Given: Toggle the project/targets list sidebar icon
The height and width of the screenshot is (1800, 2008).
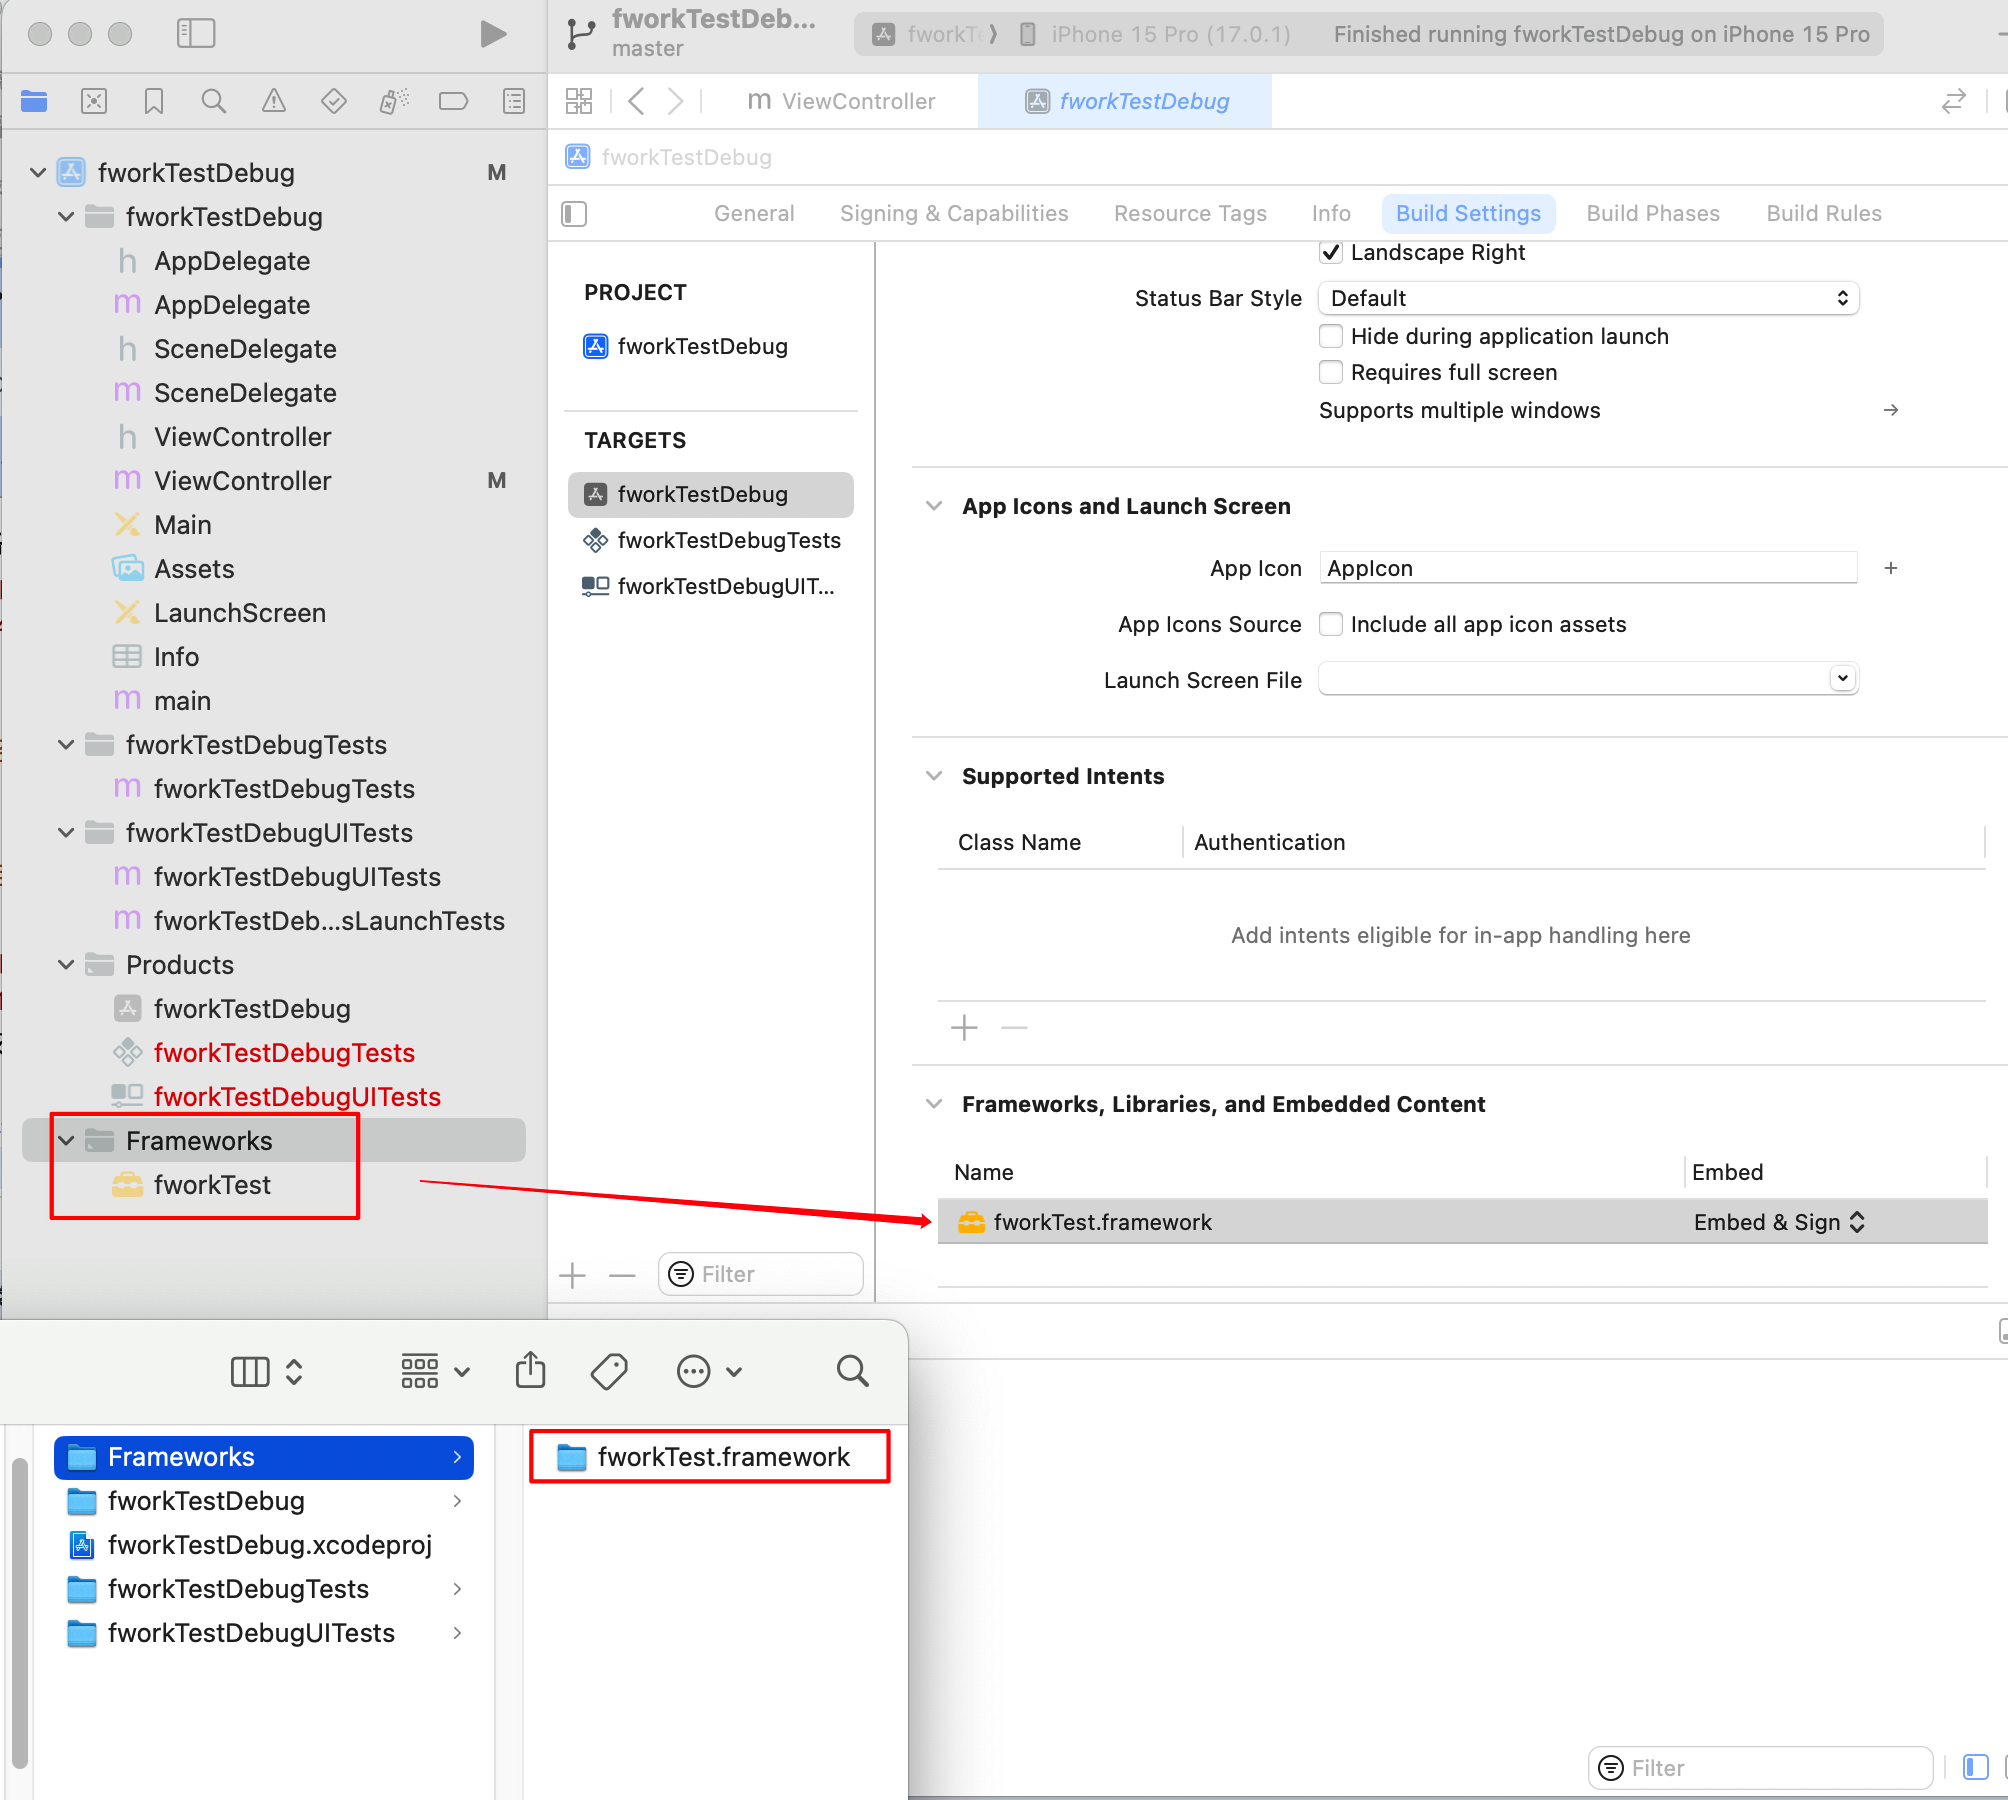Looking at the screenshot, I should coord(574,214).
